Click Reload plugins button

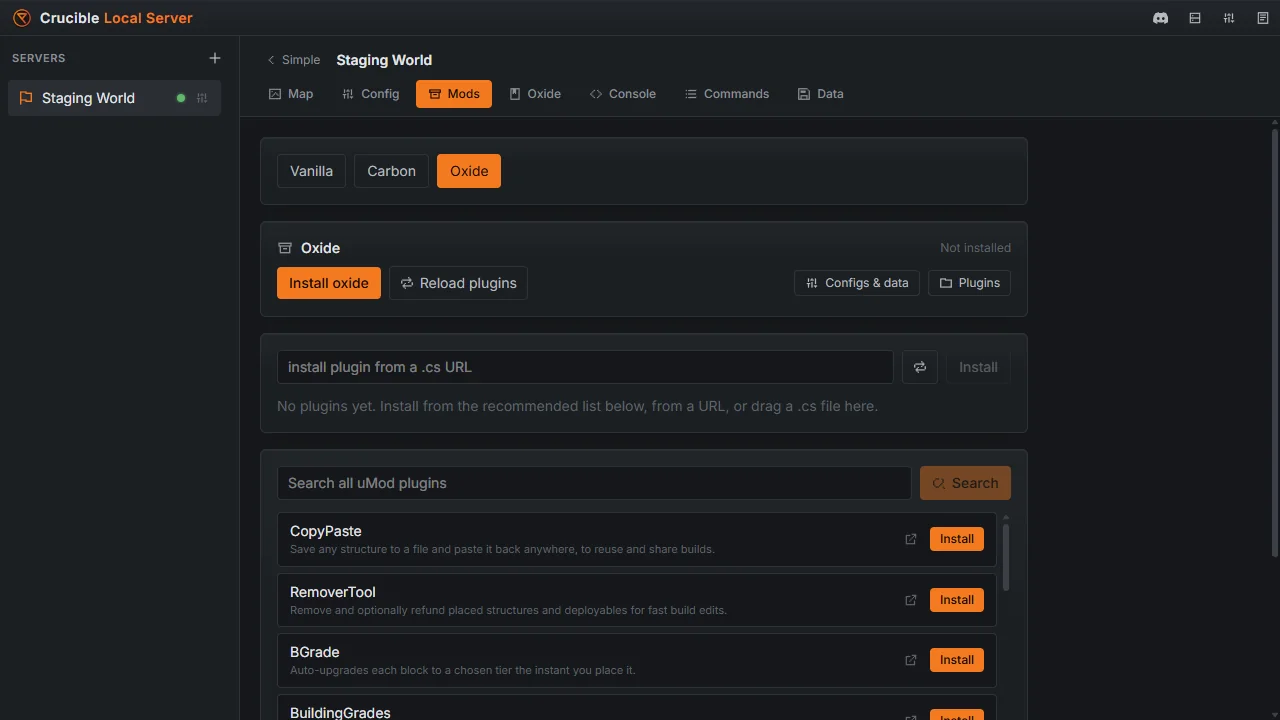[x=458, y=283]
